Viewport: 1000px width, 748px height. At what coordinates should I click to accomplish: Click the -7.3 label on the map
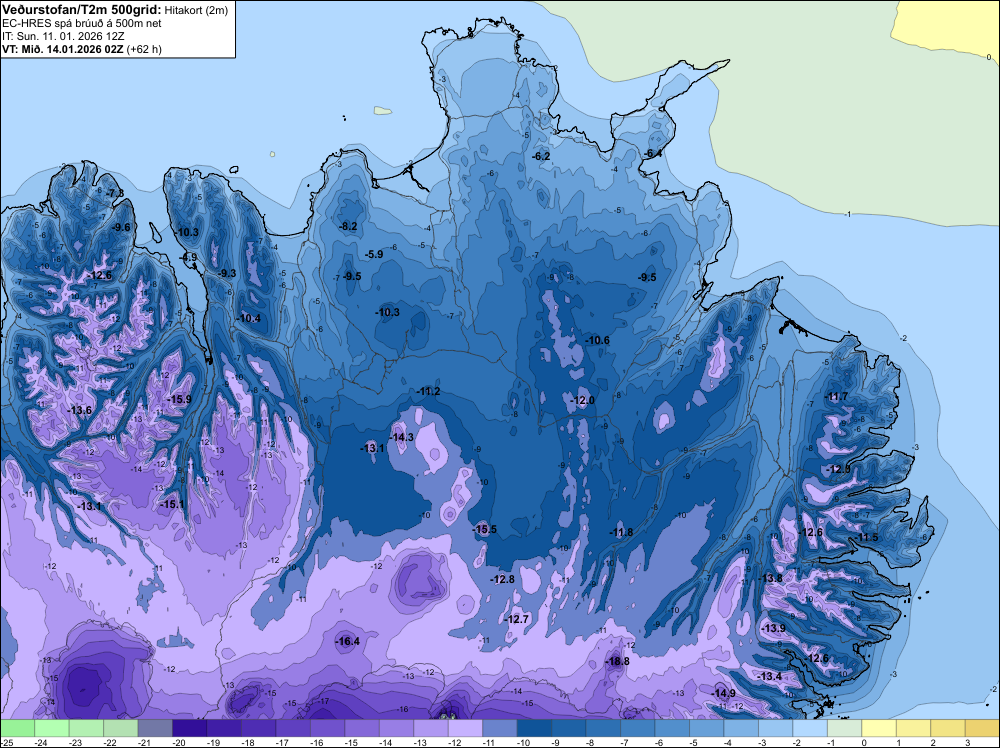click(115, 193)
